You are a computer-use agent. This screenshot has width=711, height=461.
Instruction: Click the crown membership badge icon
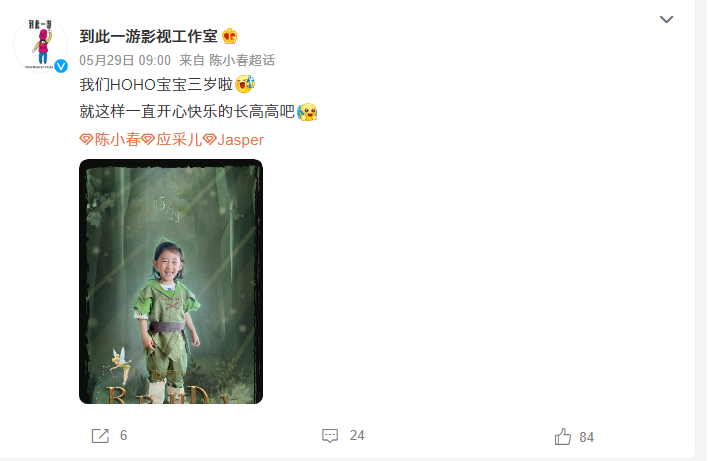(230, 36)
